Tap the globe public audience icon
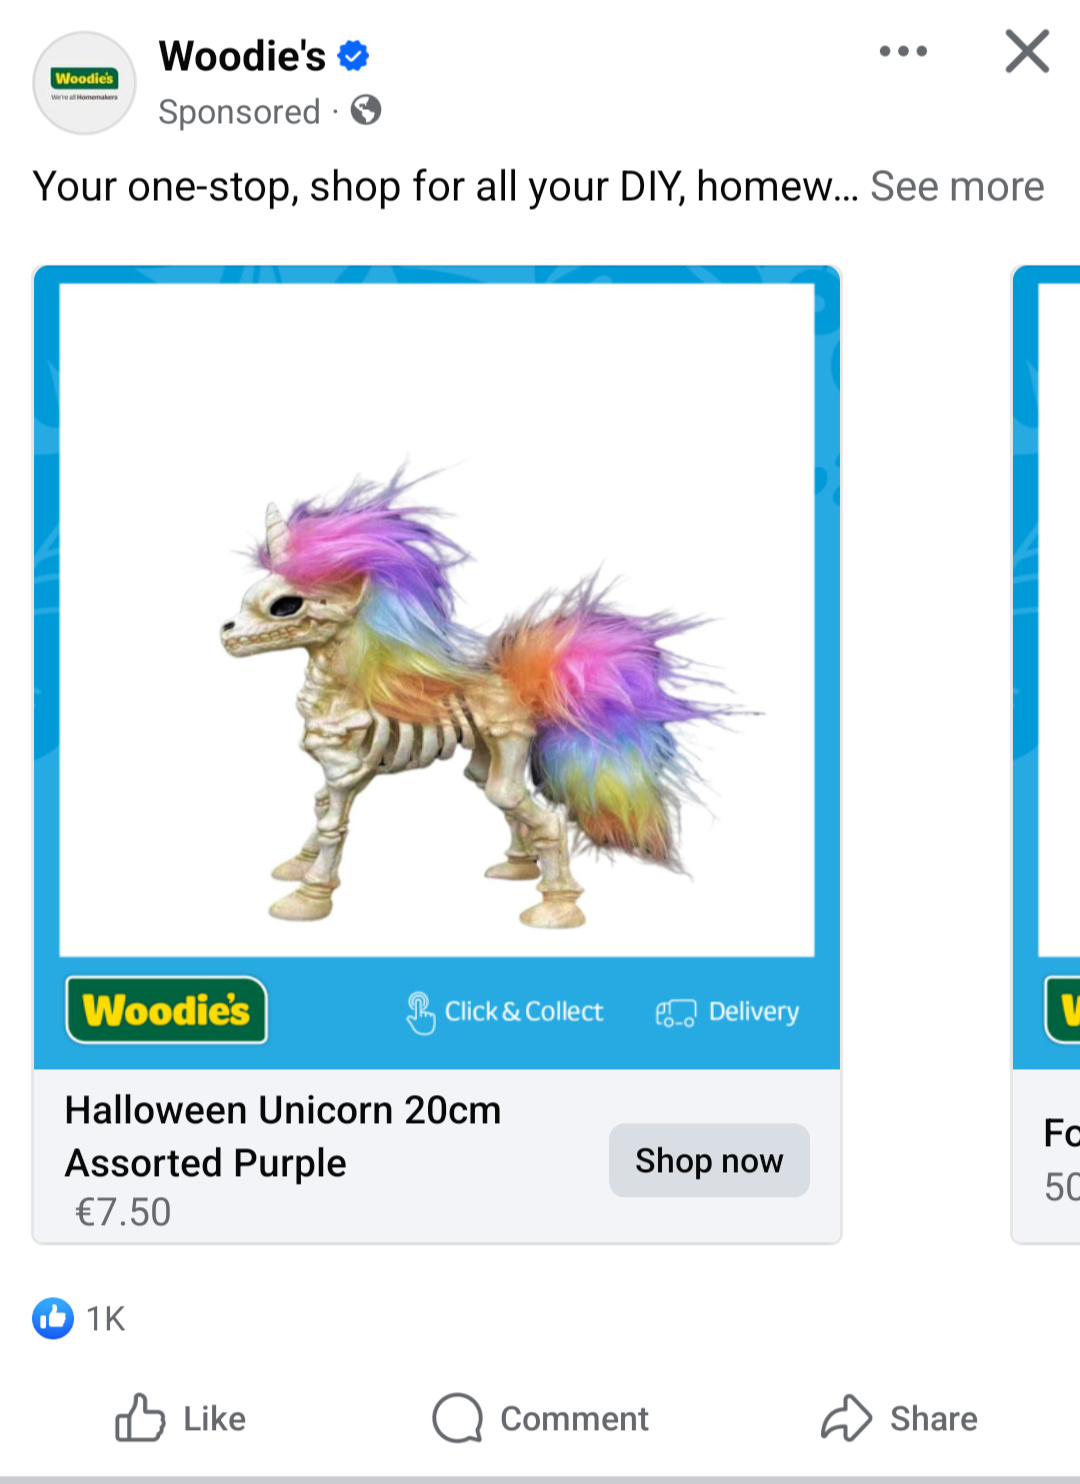 pos(366,110)
